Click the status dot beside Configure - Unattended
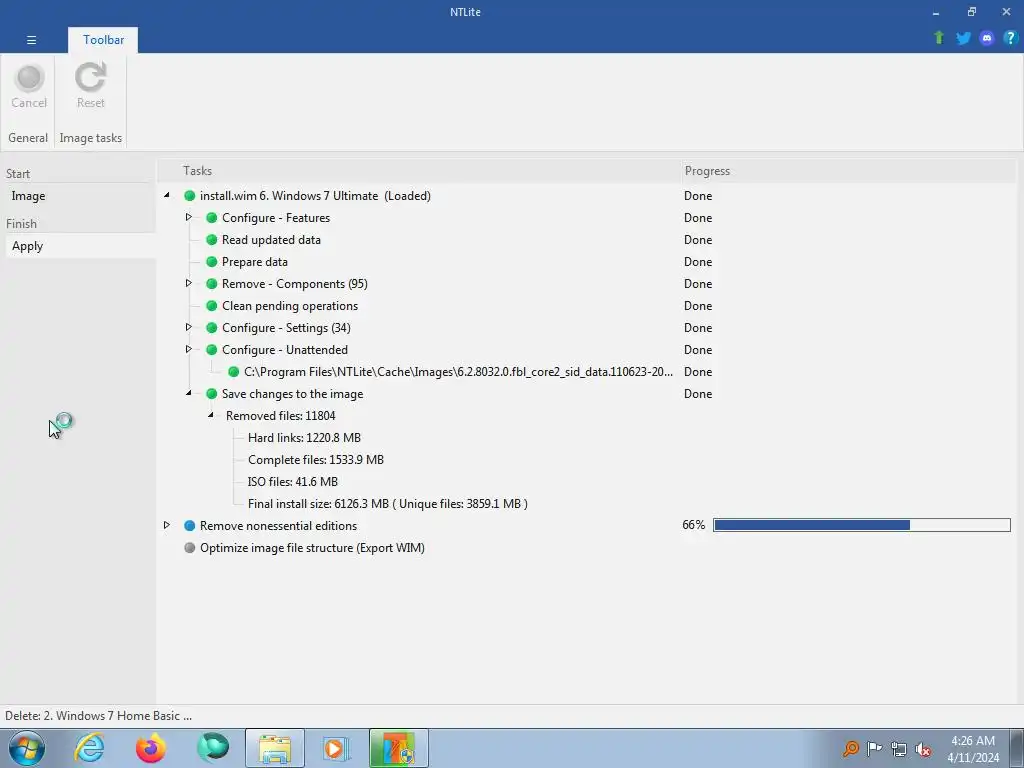1024x768 pixels. [212, 350]
